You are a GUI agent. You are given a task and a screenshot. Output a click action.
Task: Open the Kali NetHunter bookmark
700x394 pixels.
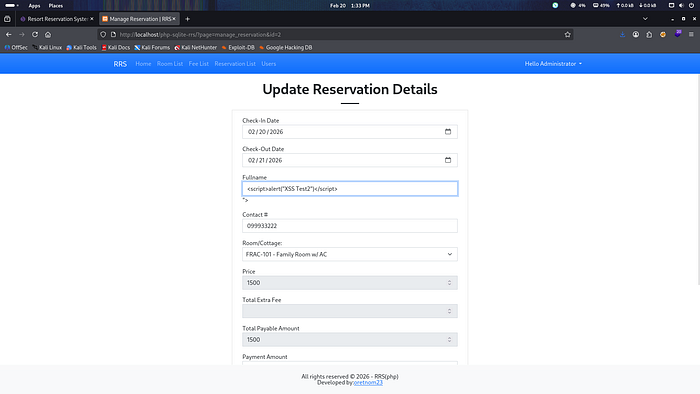(196, 47)
